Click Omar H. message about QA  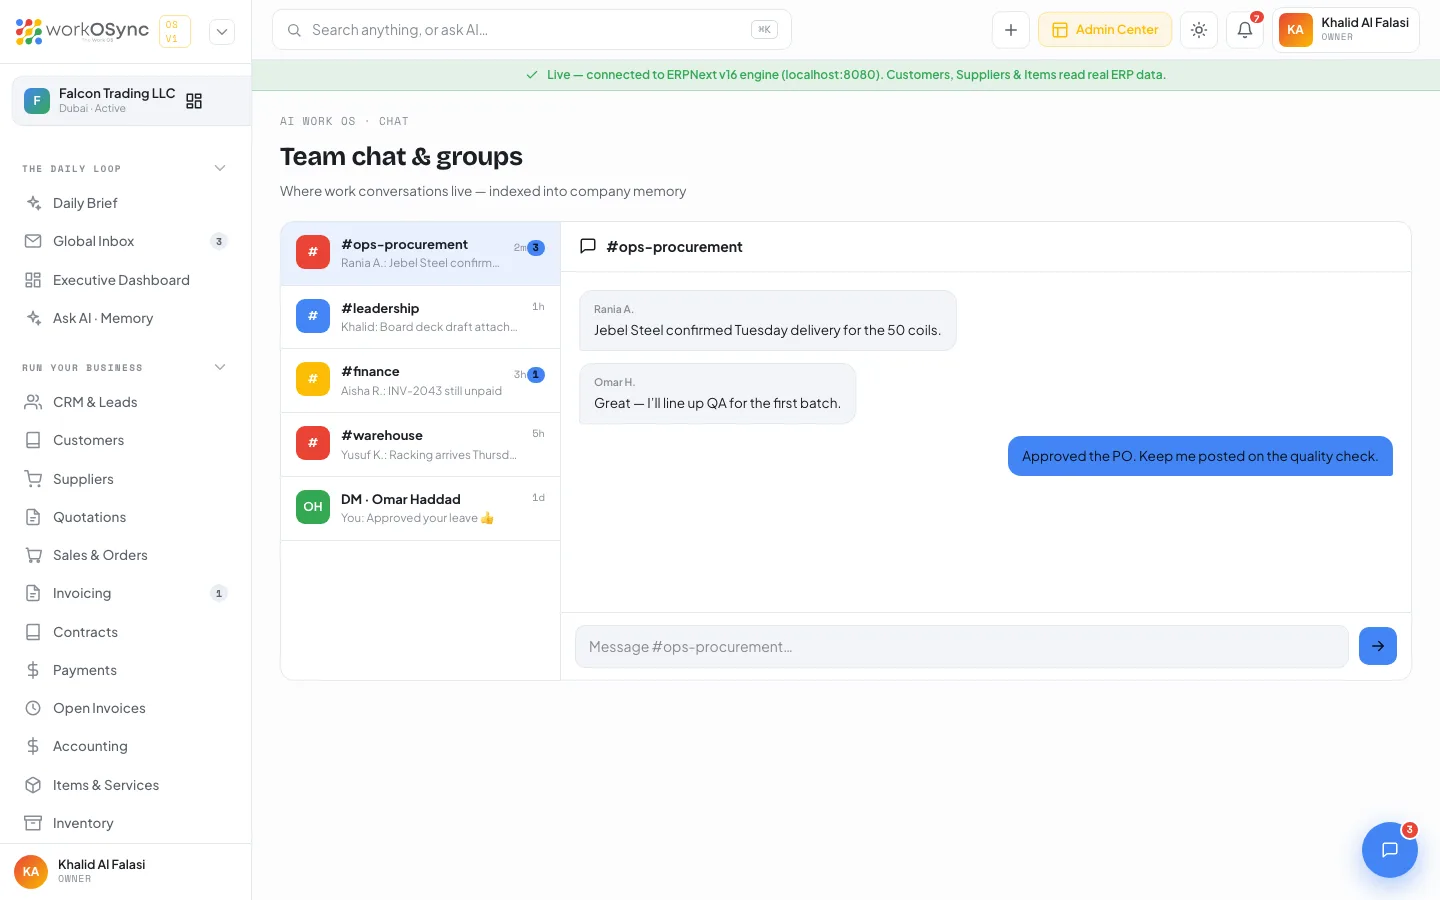pyautogui.click(x=718, y=393)
